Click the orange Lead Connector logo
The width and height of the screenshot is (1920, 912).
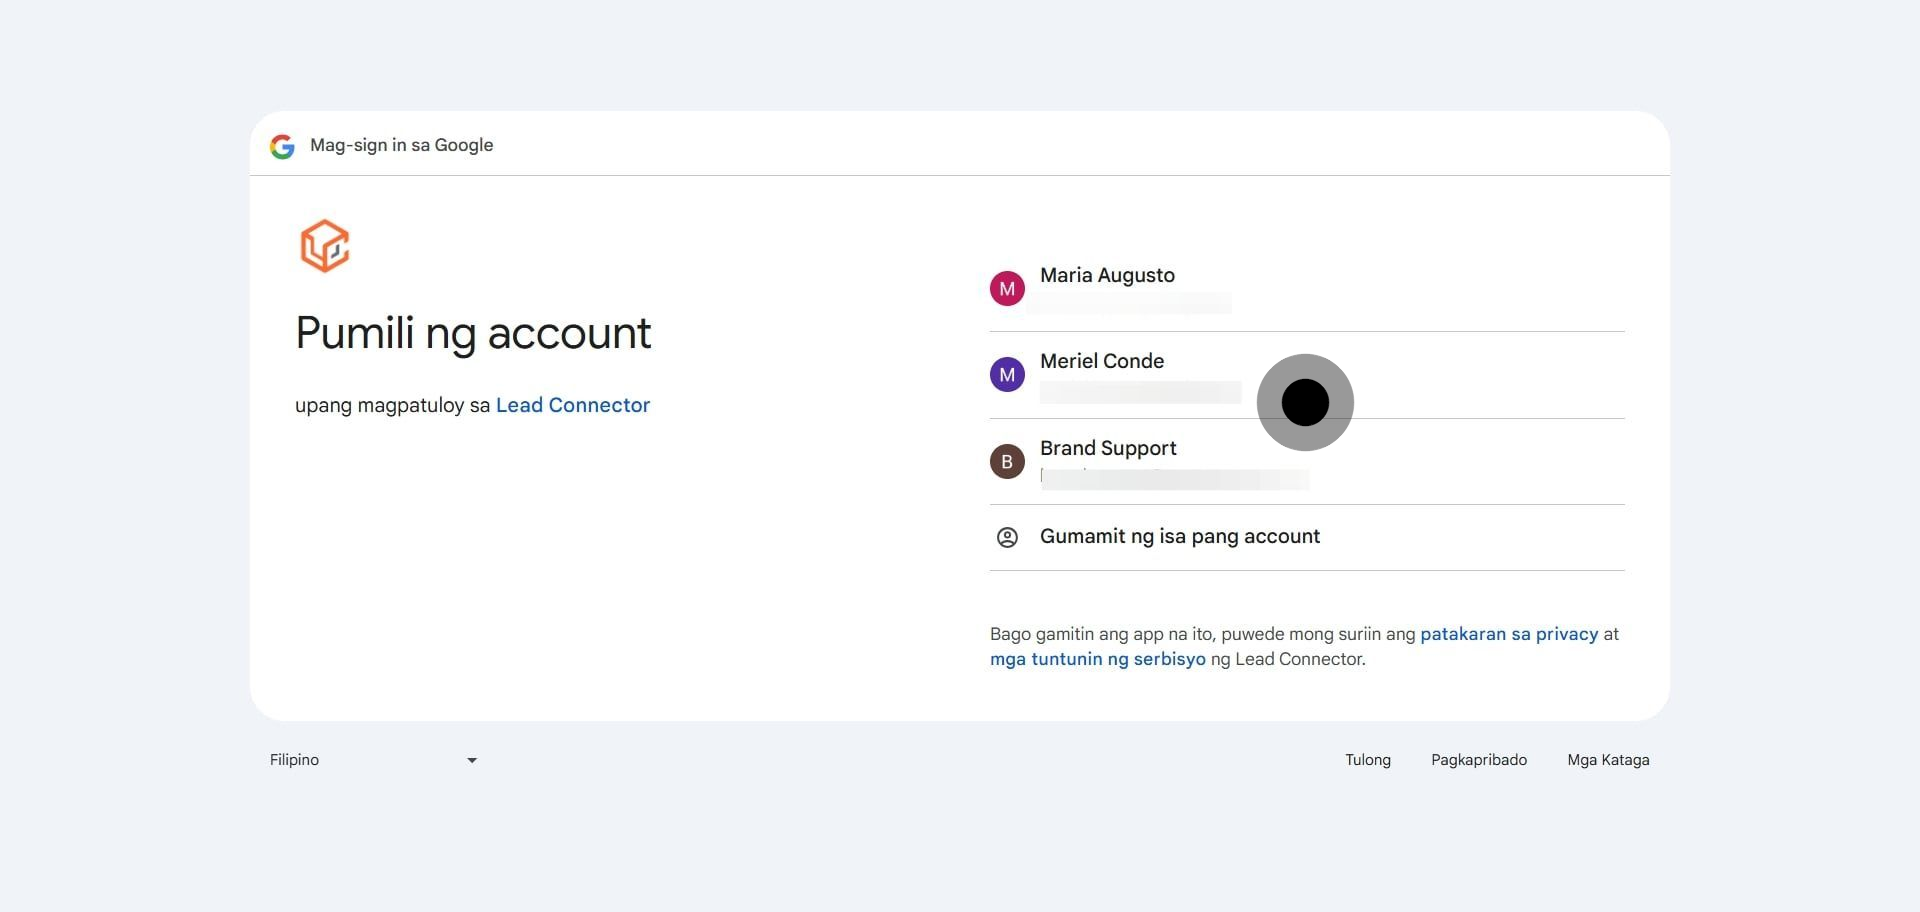(325, 246)
